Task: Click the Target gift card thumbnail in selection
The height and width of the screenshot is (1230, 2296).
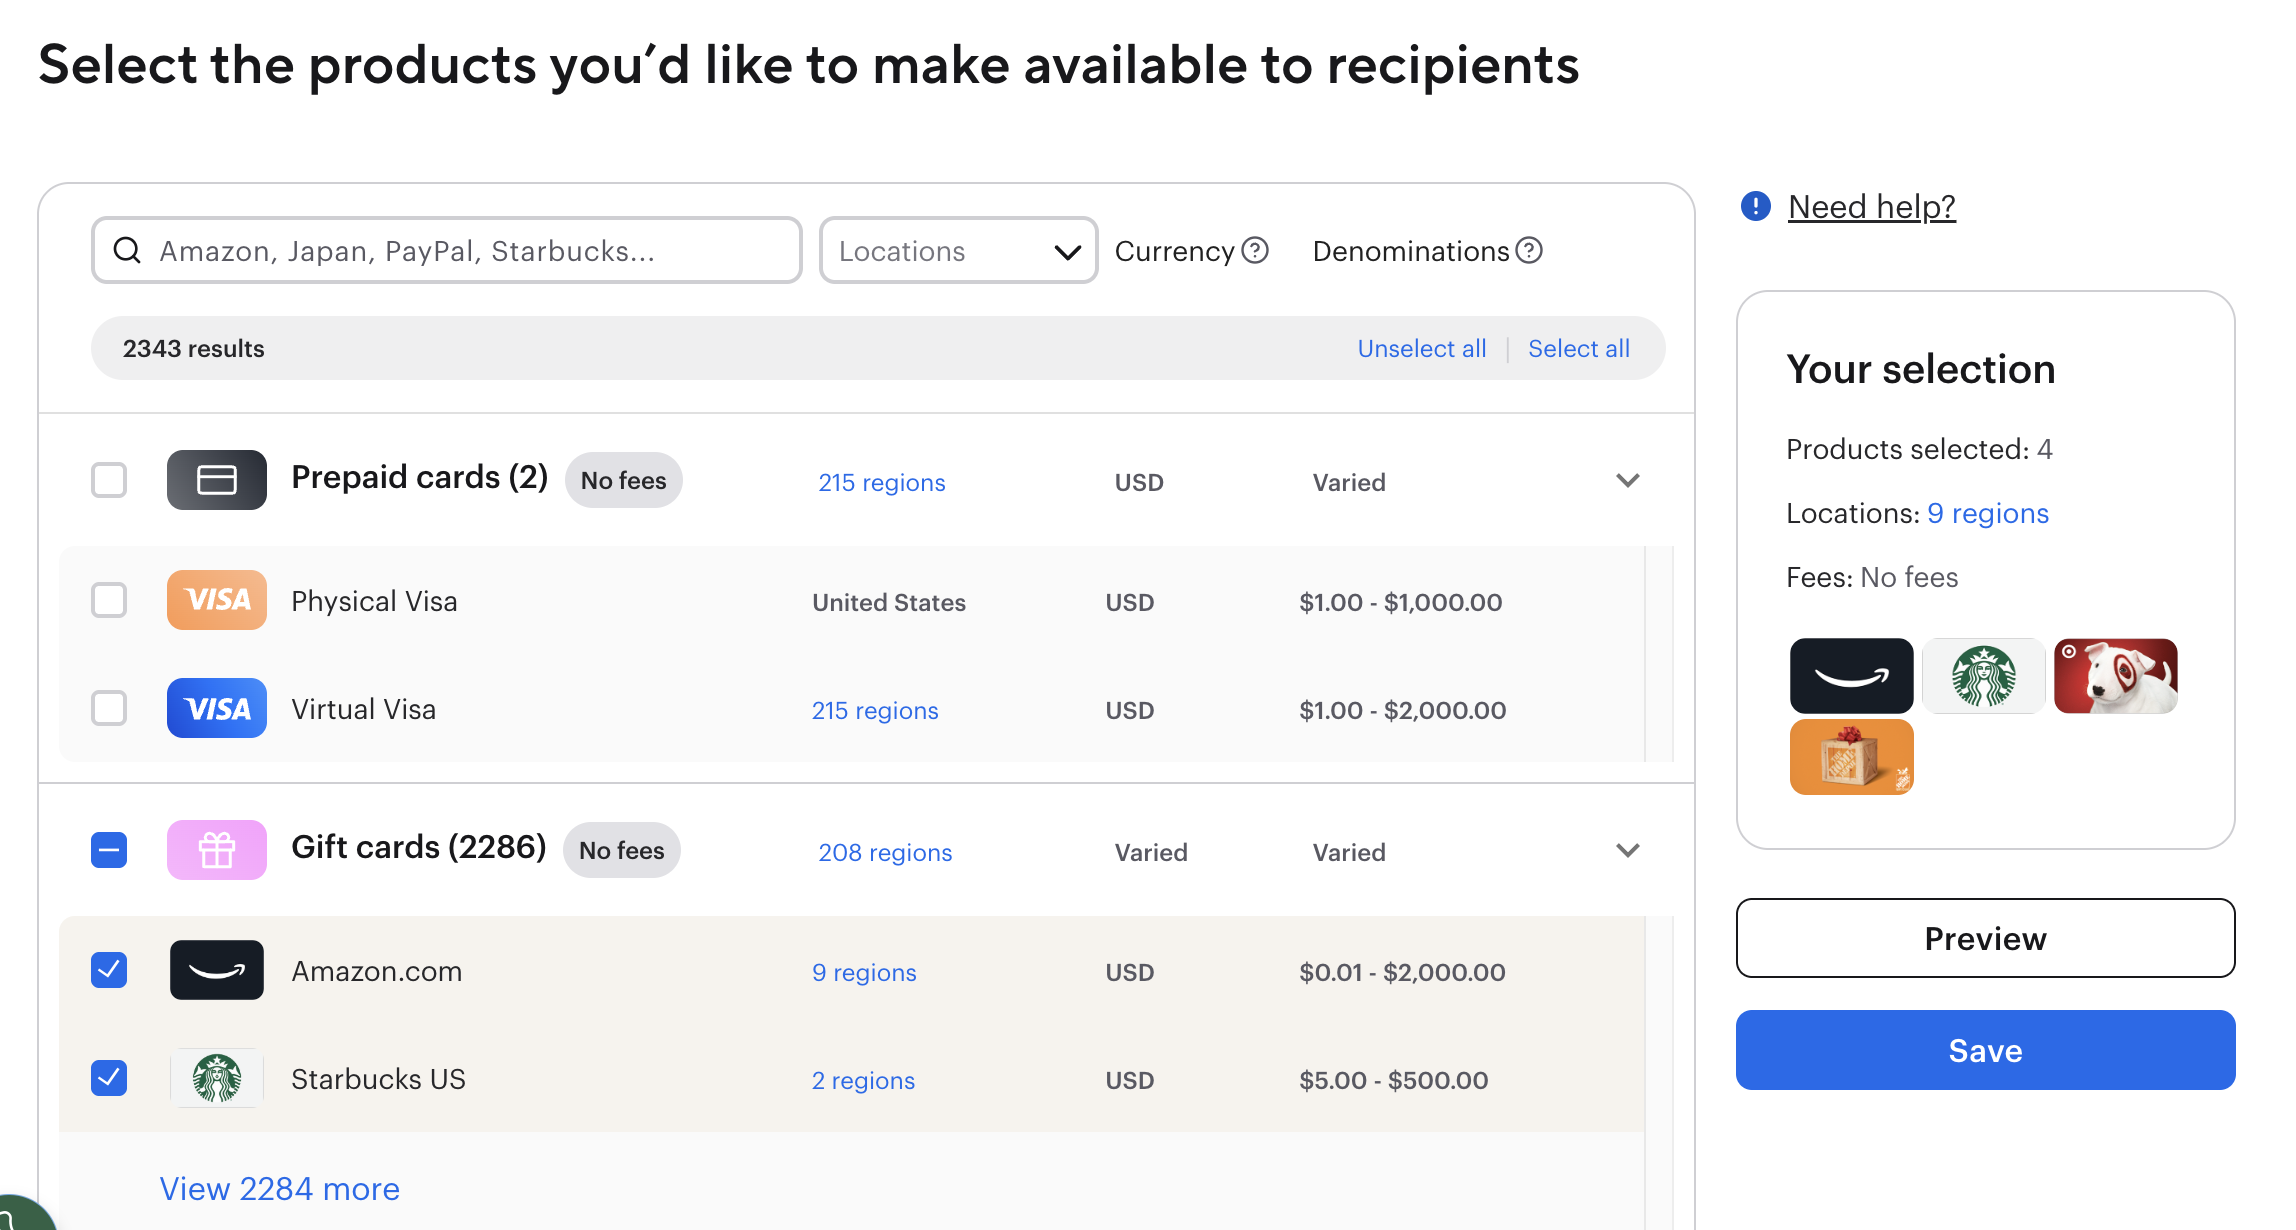Action: (2115, 676)
